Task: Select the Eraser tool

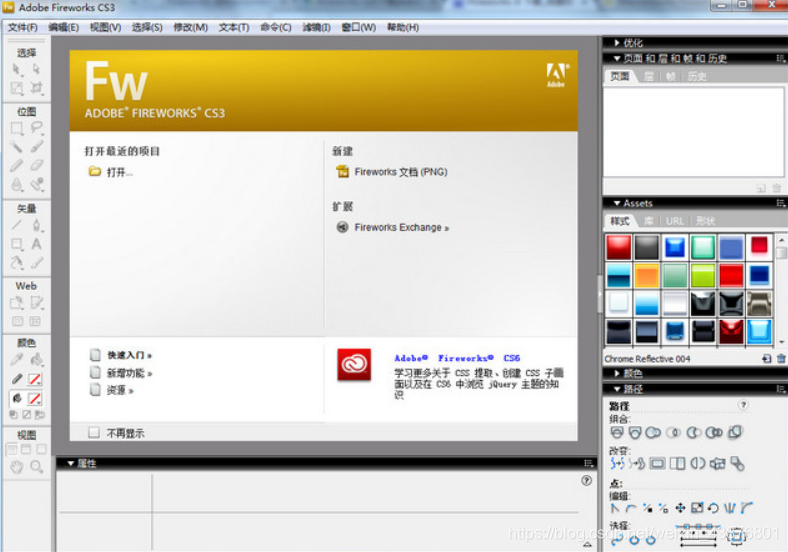Action: pos(36,165)
